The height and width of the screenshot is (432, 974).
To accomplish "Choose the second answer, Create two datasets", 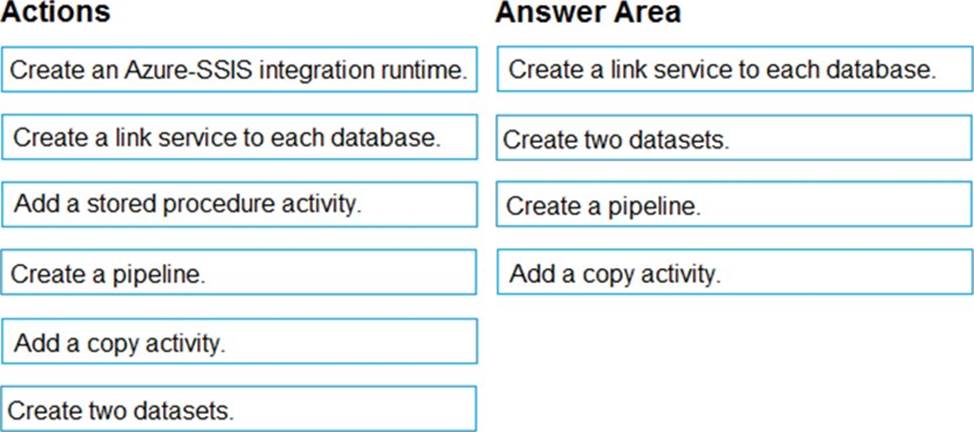I will (x=734, y=139).
